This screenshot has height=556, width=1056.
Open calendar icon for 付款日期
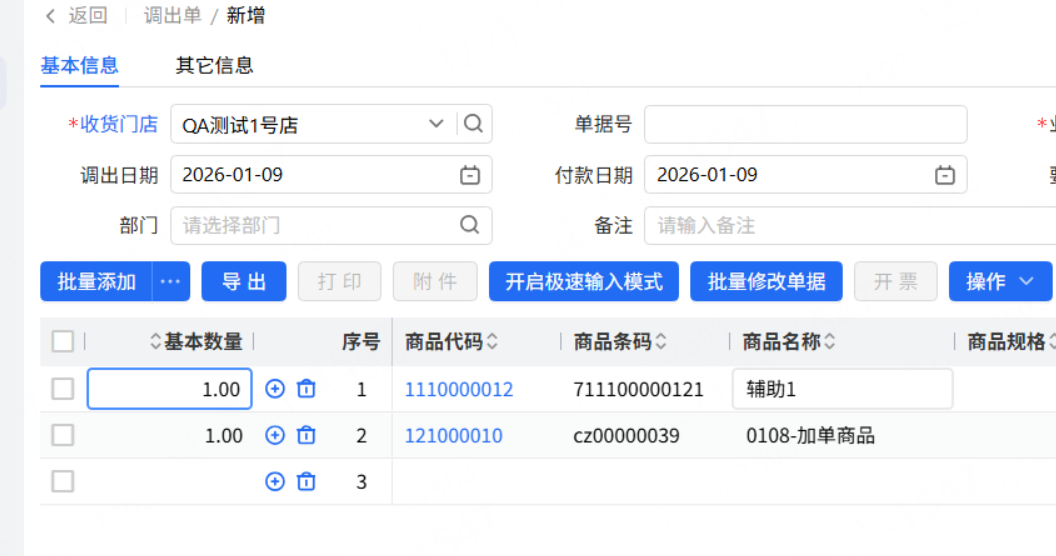click(x=945, y=175)
